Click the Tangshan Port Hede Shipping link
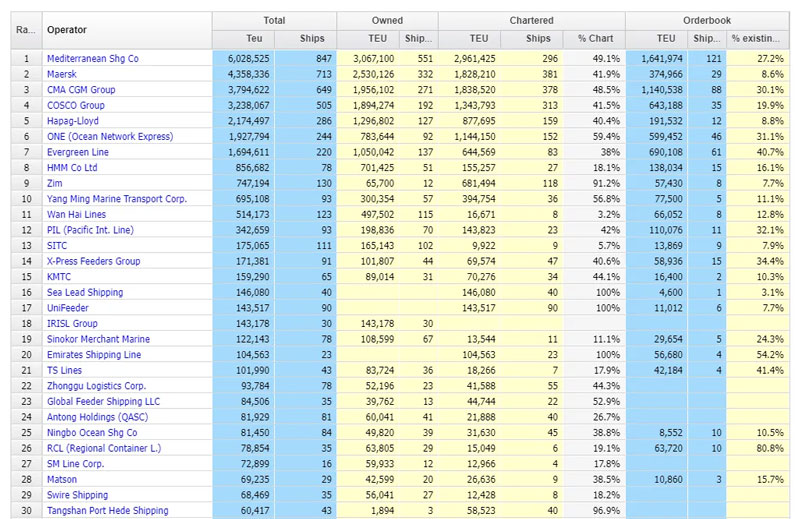The height and width of the screenshot is (519, 800). pyautogui.click(x=109, y=511)
